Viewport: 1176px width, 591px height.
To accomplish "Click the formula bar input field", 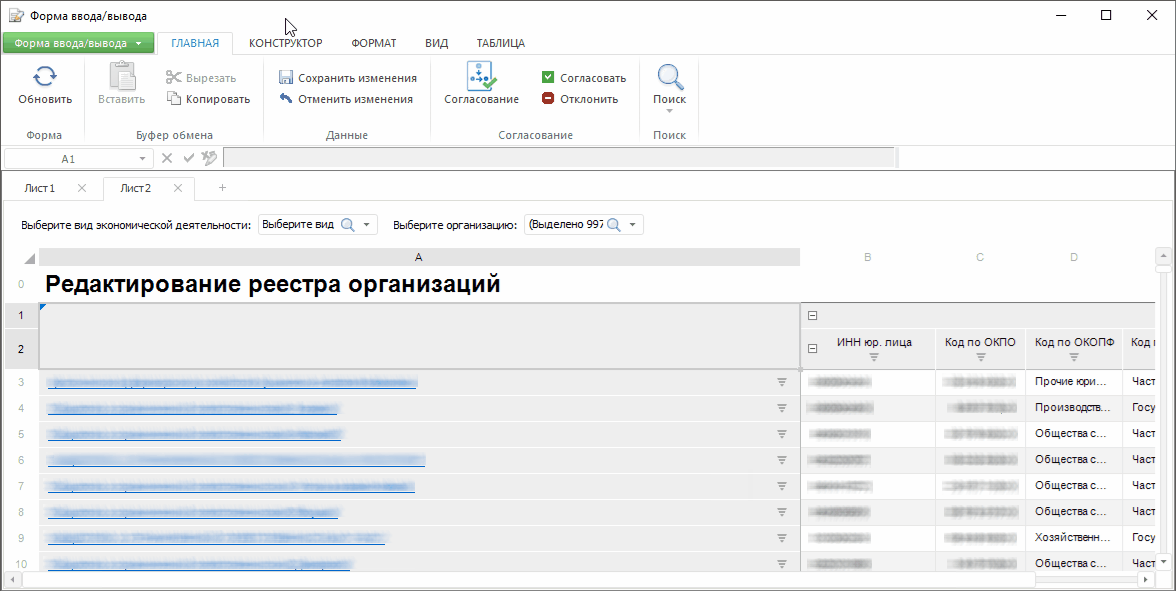I will coord(558,158).
